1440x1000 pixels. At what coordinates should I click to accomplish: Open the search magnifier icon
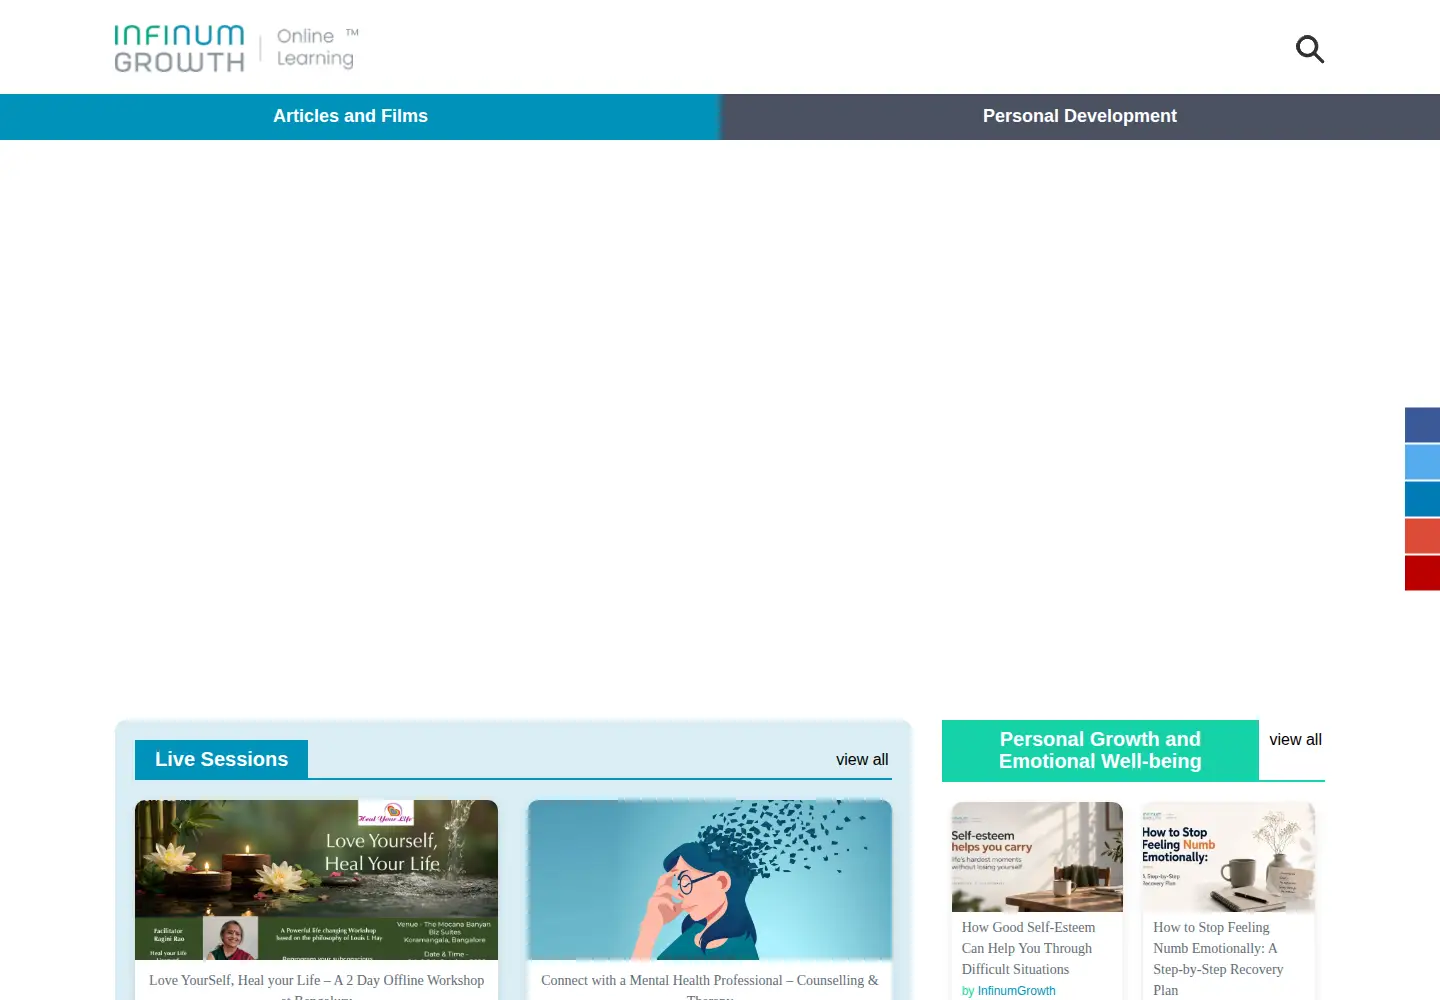[x=1310, y=49]
